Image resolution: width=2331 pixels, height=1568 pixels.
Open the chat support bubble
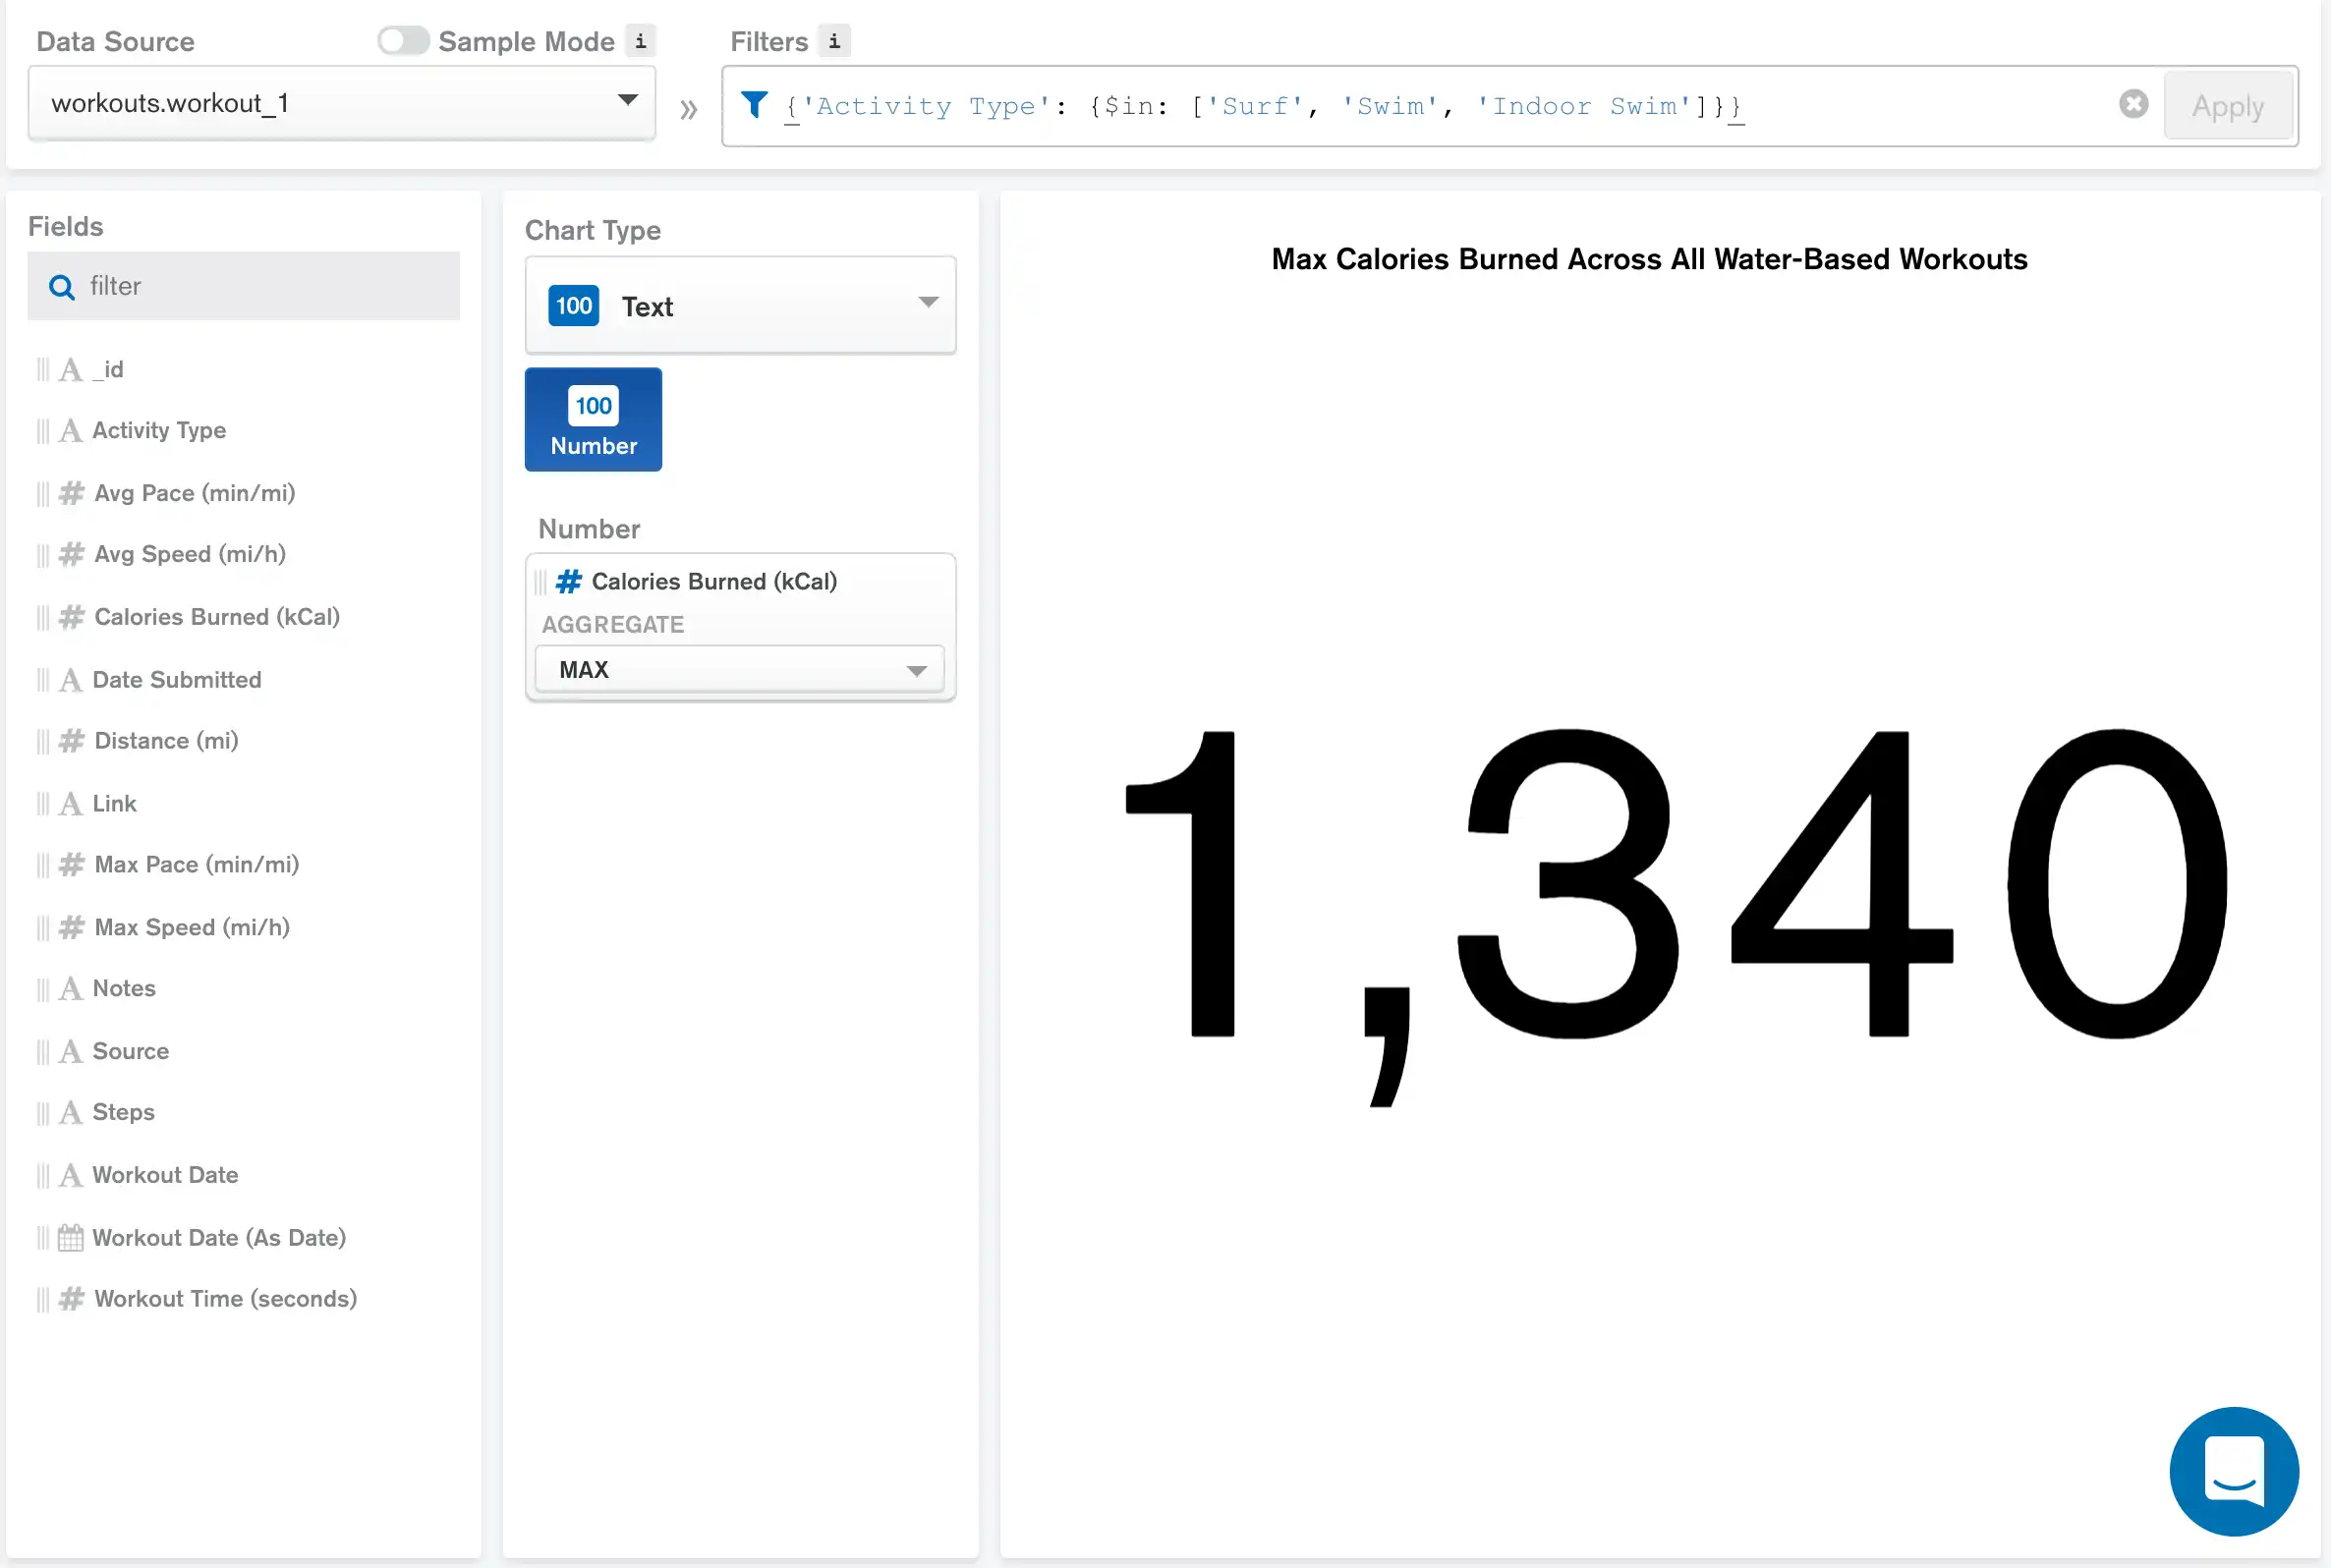click(x=2233, y=1471)
